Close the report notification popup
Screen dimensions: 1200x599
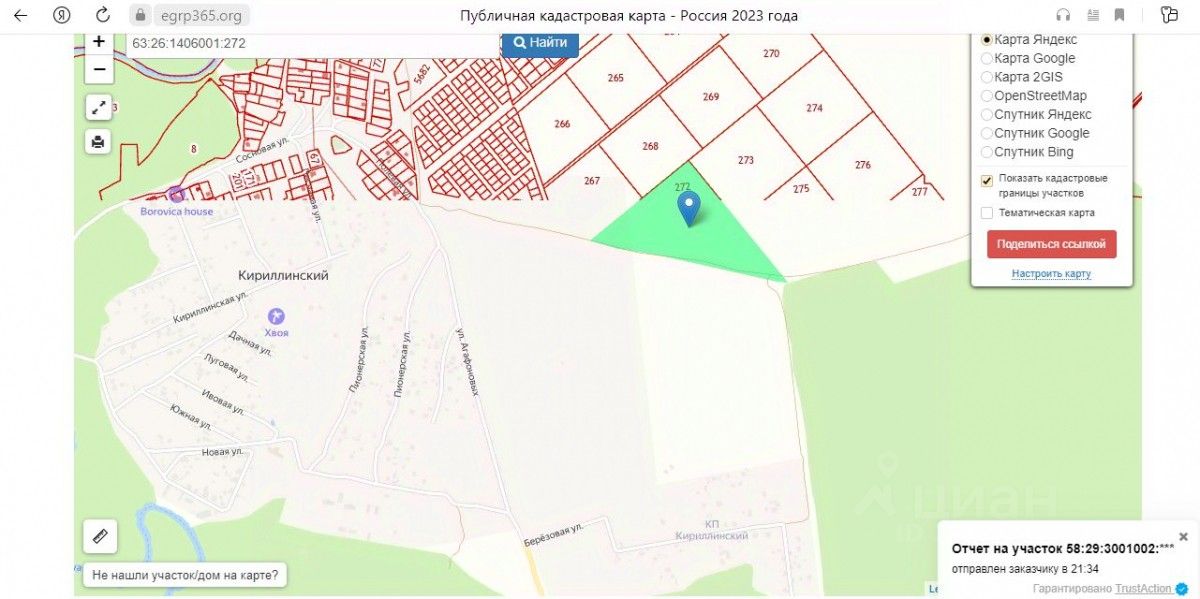point(1184,537)
